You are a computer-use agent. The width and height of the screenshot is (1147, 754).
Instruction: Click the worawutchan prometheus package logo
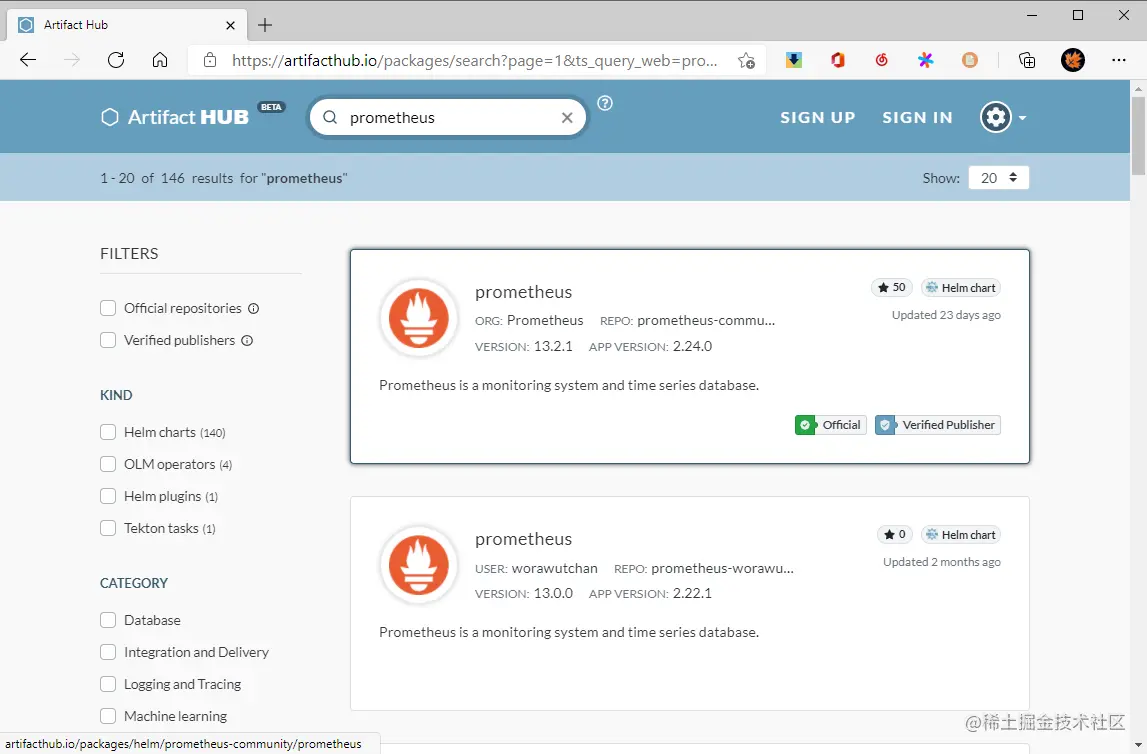(419, 566)
